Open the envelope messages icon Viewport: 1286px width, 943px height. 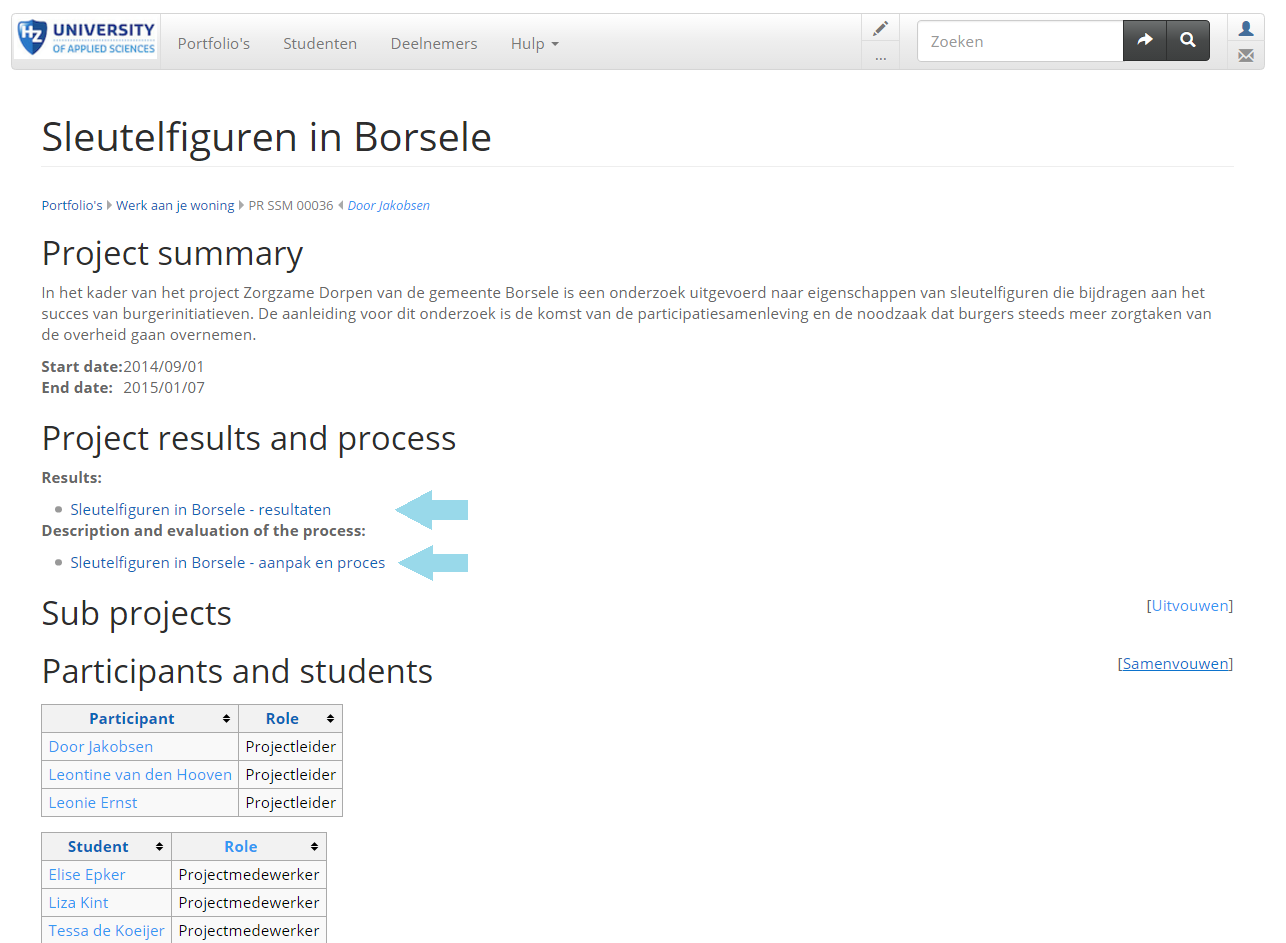pos(1246,56)
